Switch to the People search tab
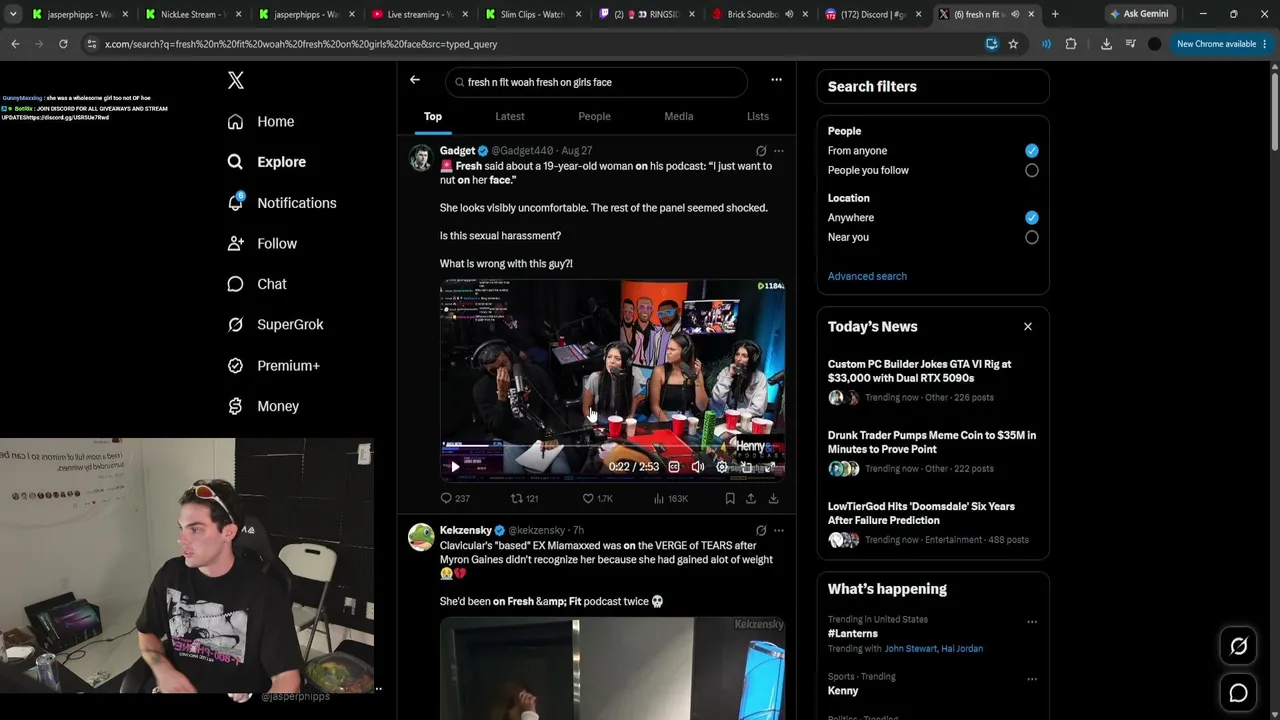 [x=594, y=116]
